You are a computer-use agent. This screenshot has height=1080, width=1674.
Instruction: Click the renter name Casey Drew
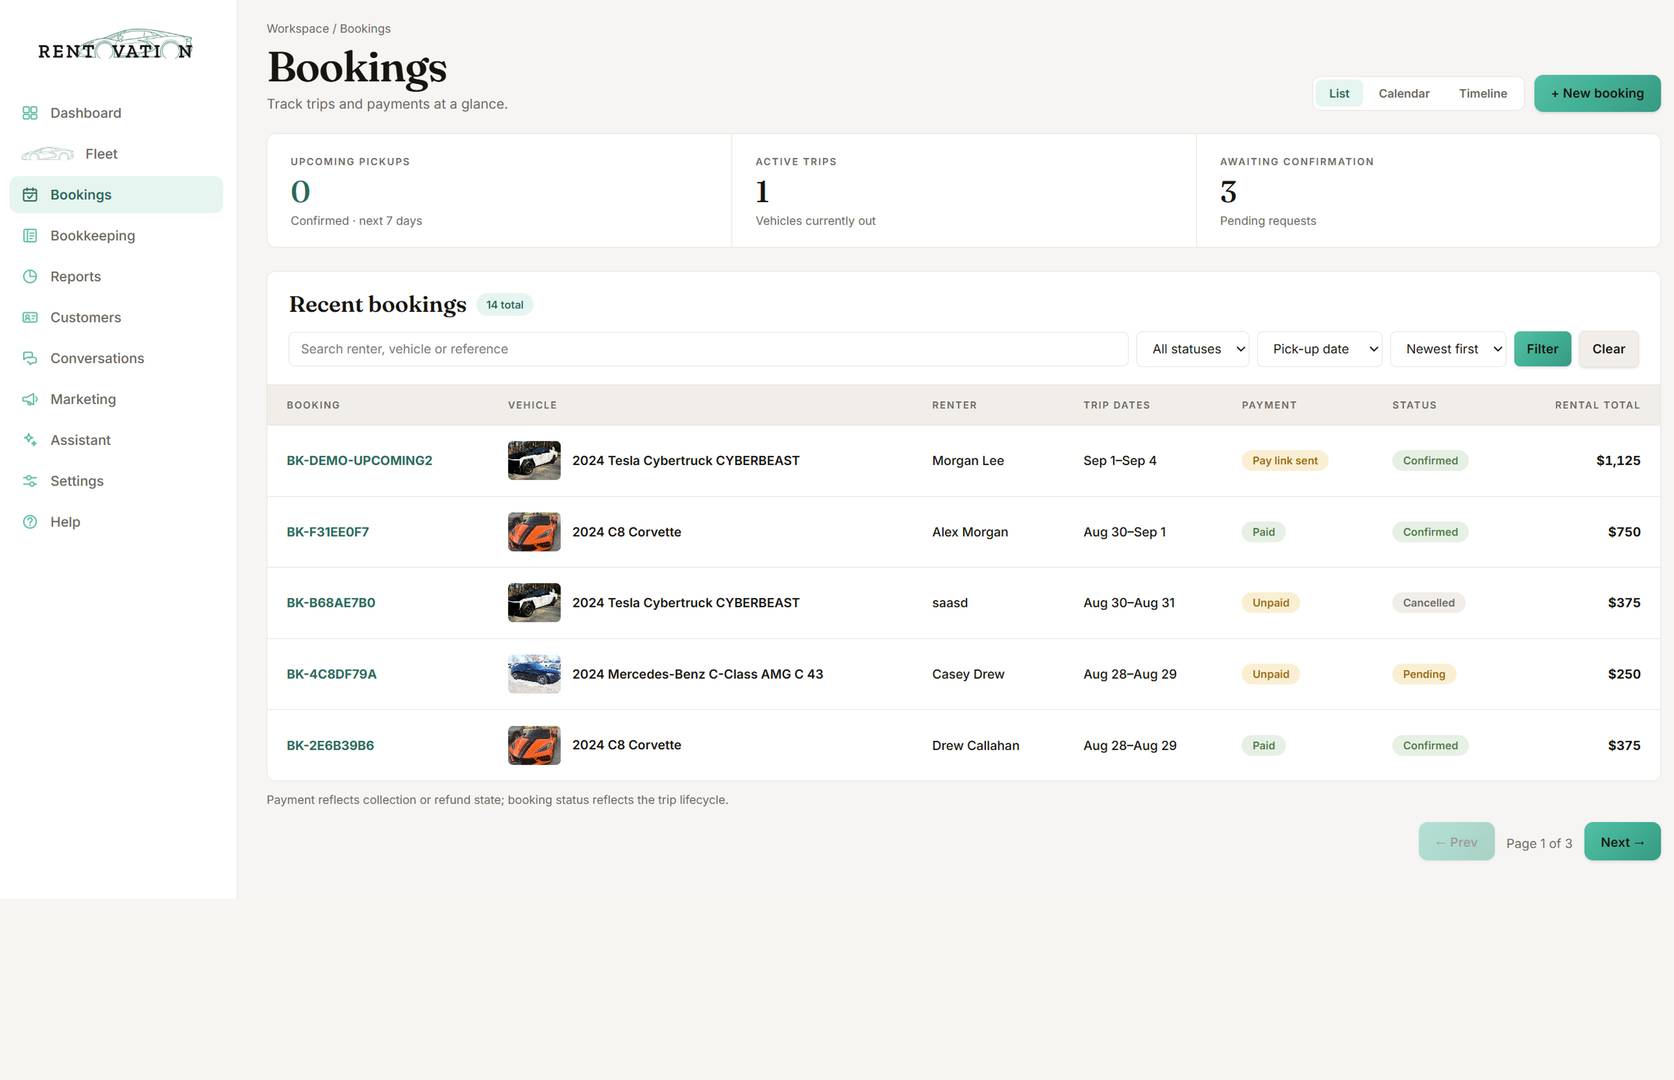coord(968,674)
